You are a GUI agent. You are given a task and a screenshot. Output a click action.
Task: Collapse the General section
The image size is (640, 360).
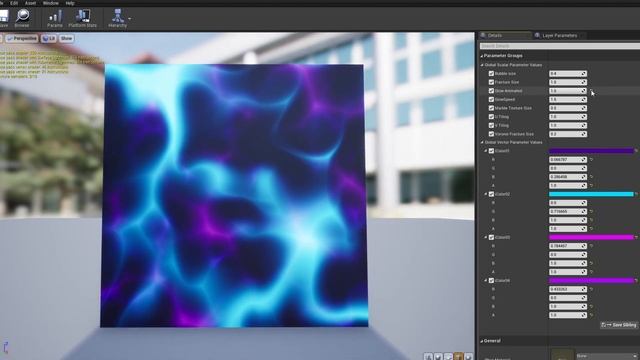click(482, 341)
